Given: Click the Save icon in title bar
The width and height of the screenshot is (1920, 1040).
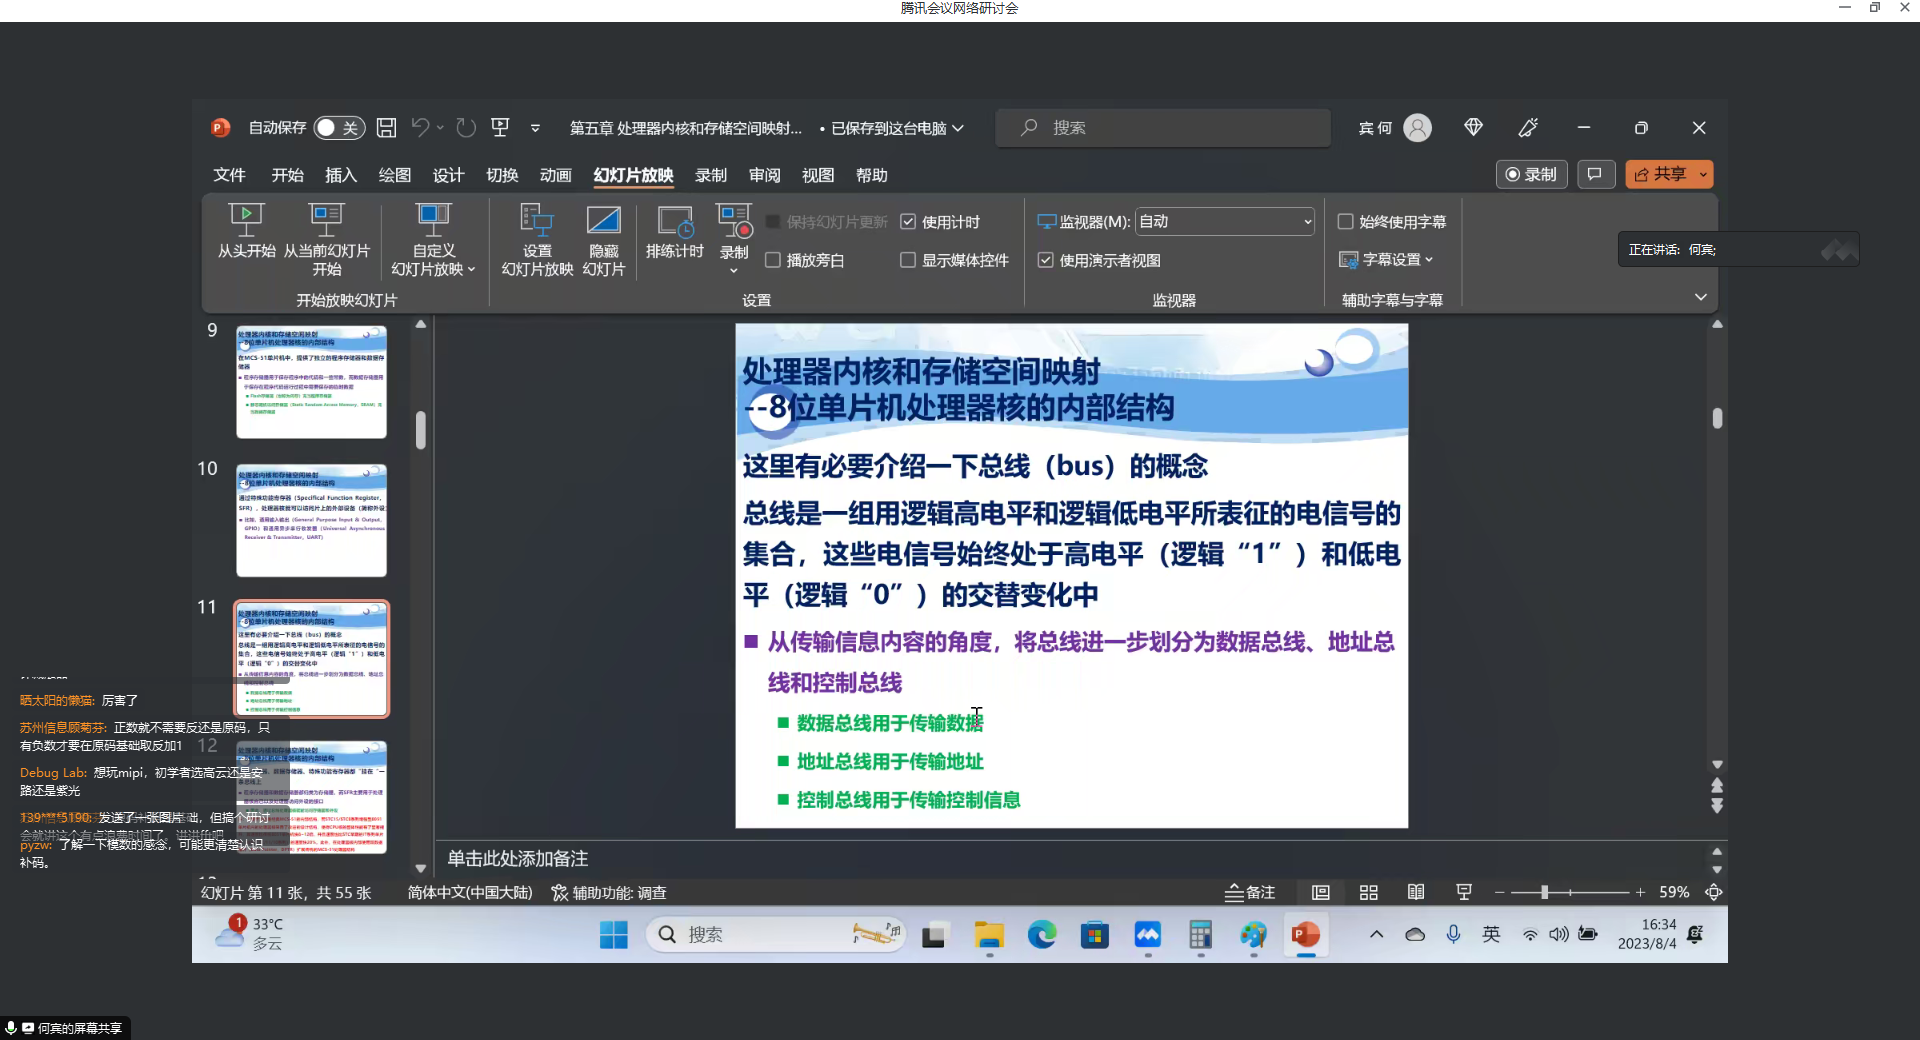Looking at the screenshot, I should 386,128.
